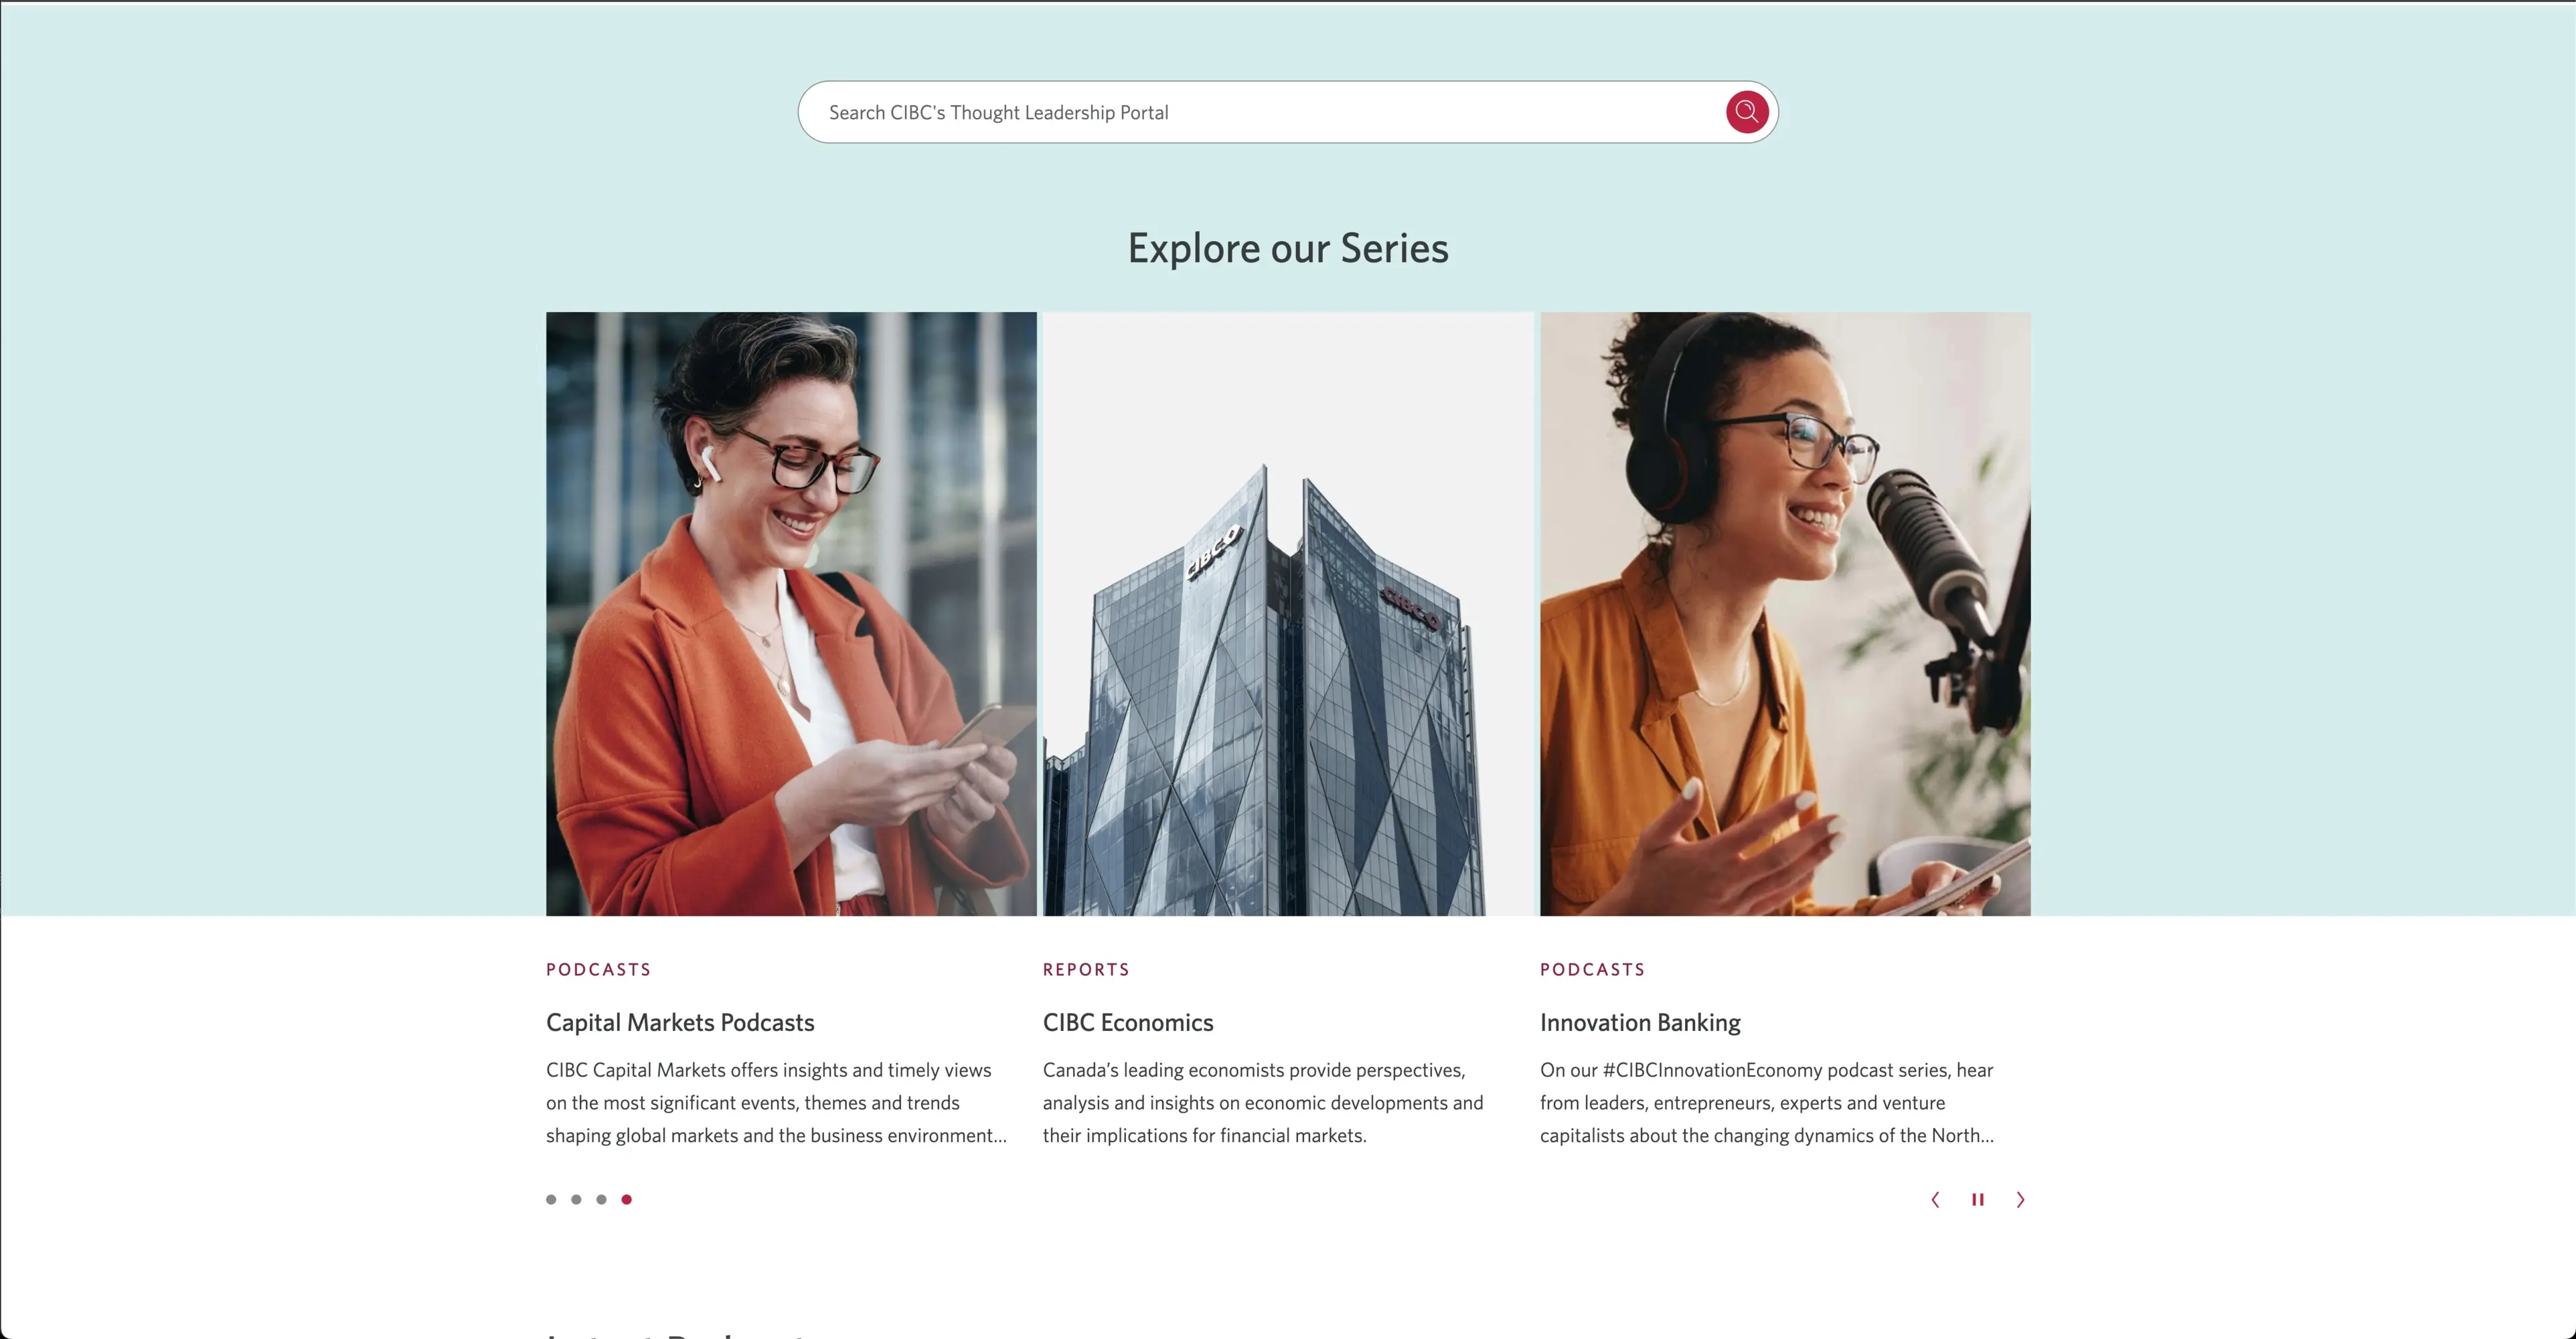Click the Innovation Banking description text
Screen dimensions: 2576x1339
tap(1767, 1102)
